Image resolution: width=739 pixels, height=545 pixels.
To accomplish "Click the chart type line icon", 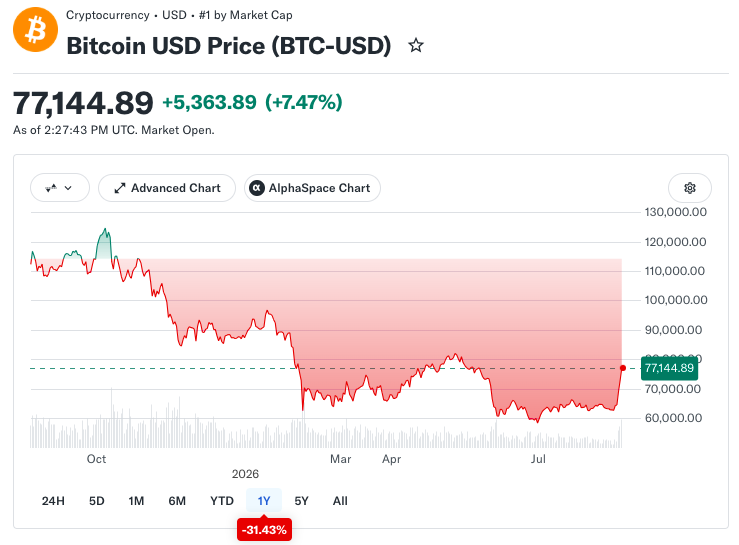I will pyautogui.click(x=51, y=188).
